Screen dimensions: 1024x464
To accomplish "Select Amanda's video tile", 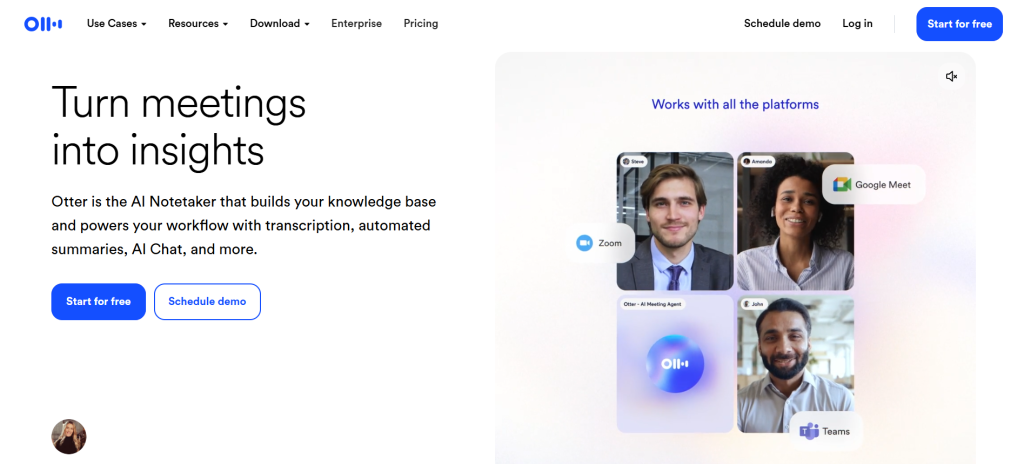I will [x=795, y=222].
